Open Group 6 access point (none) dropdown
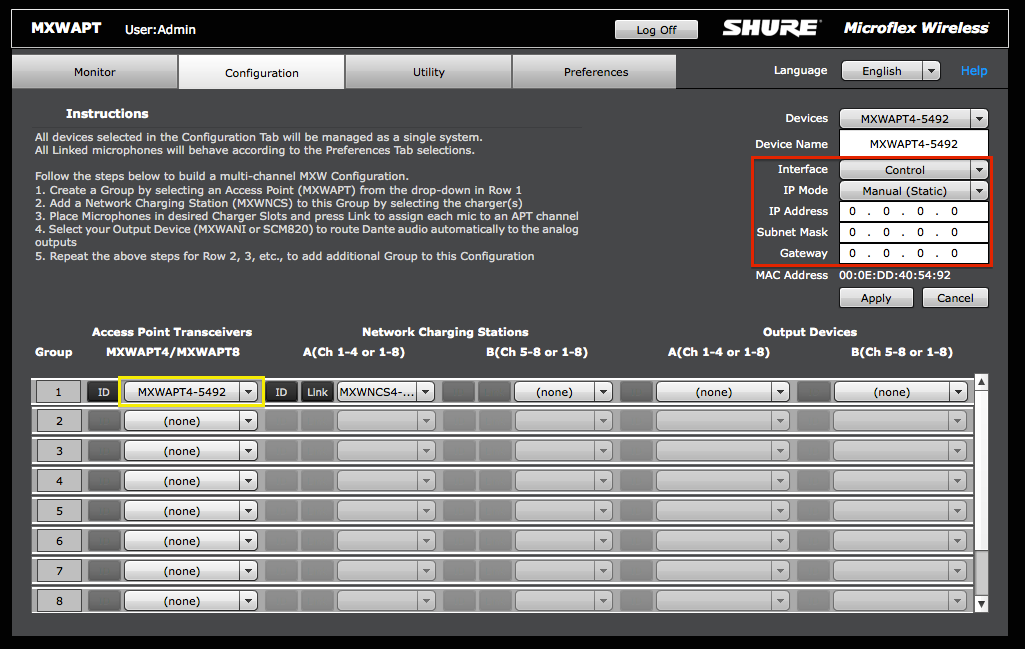The image size is (1025, 649). [x=190, y=541]
